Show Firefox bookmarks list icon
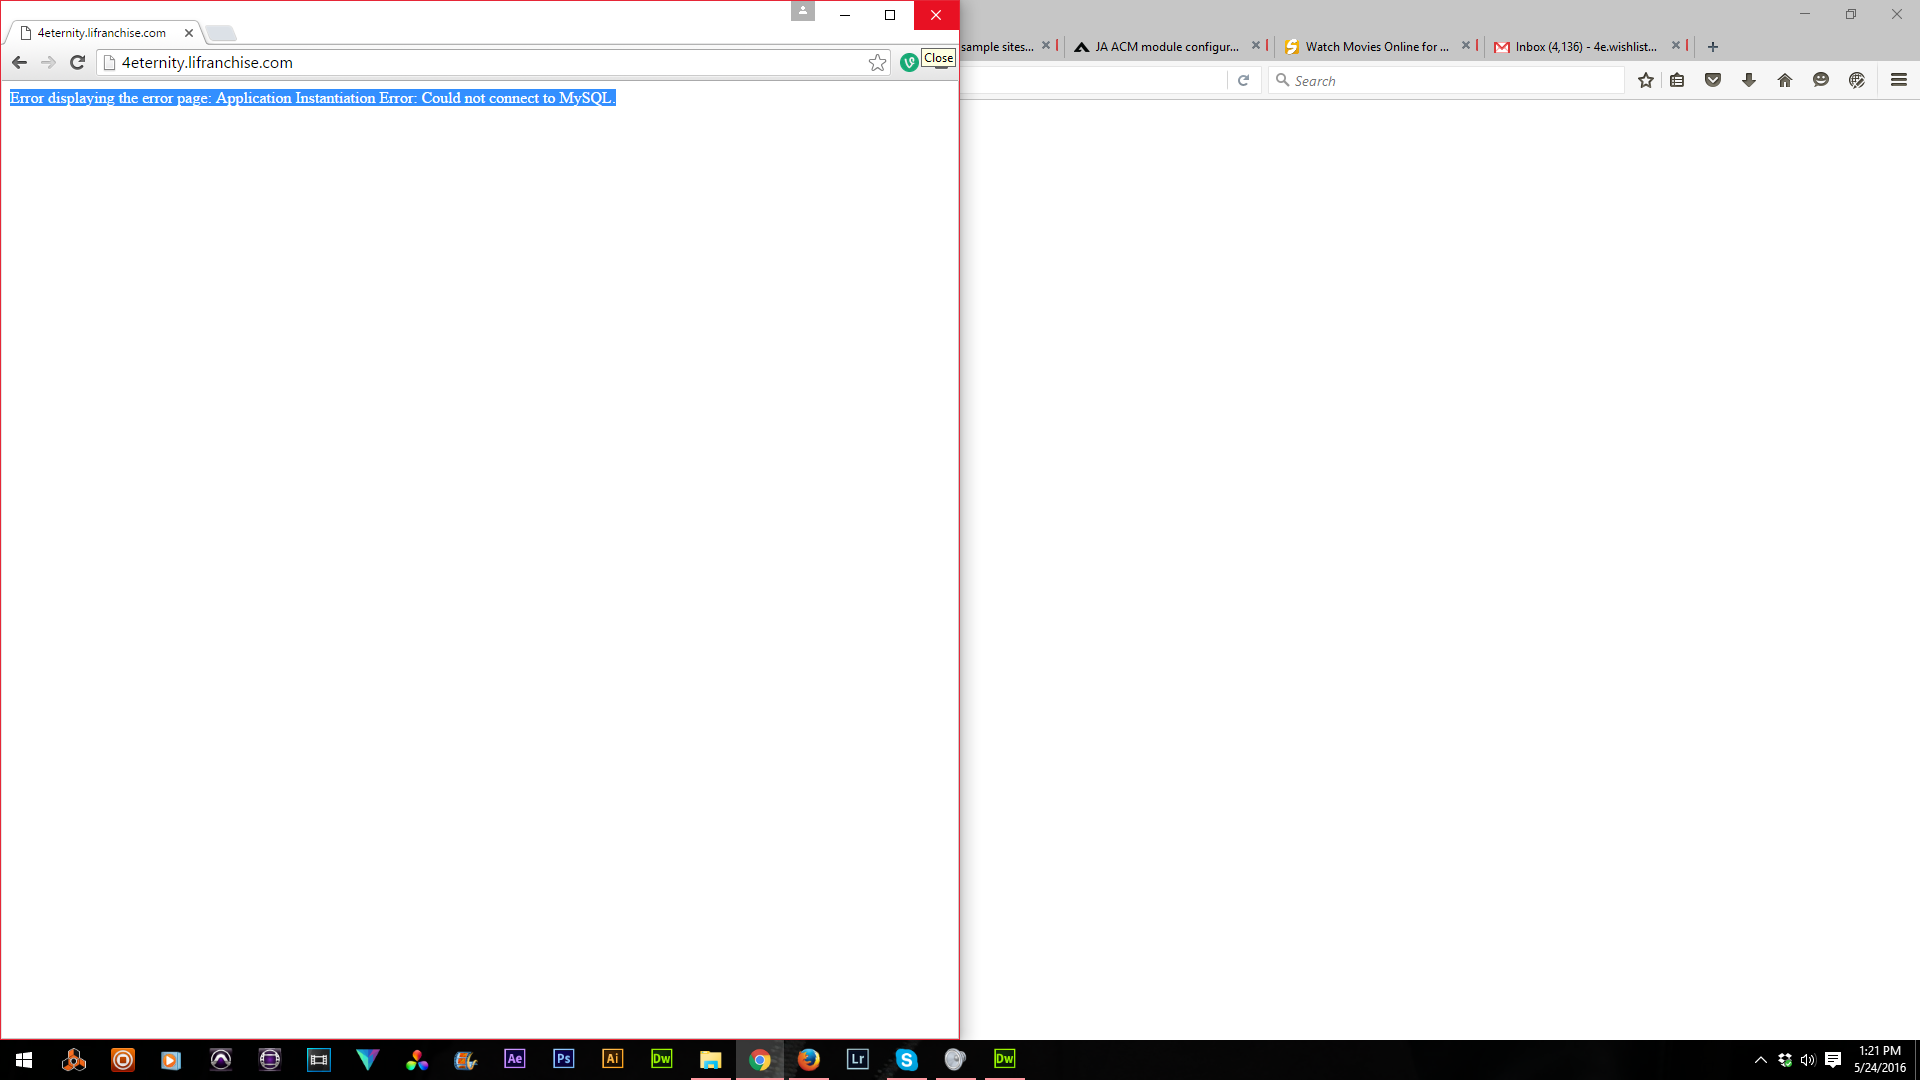 (1677, 80)
